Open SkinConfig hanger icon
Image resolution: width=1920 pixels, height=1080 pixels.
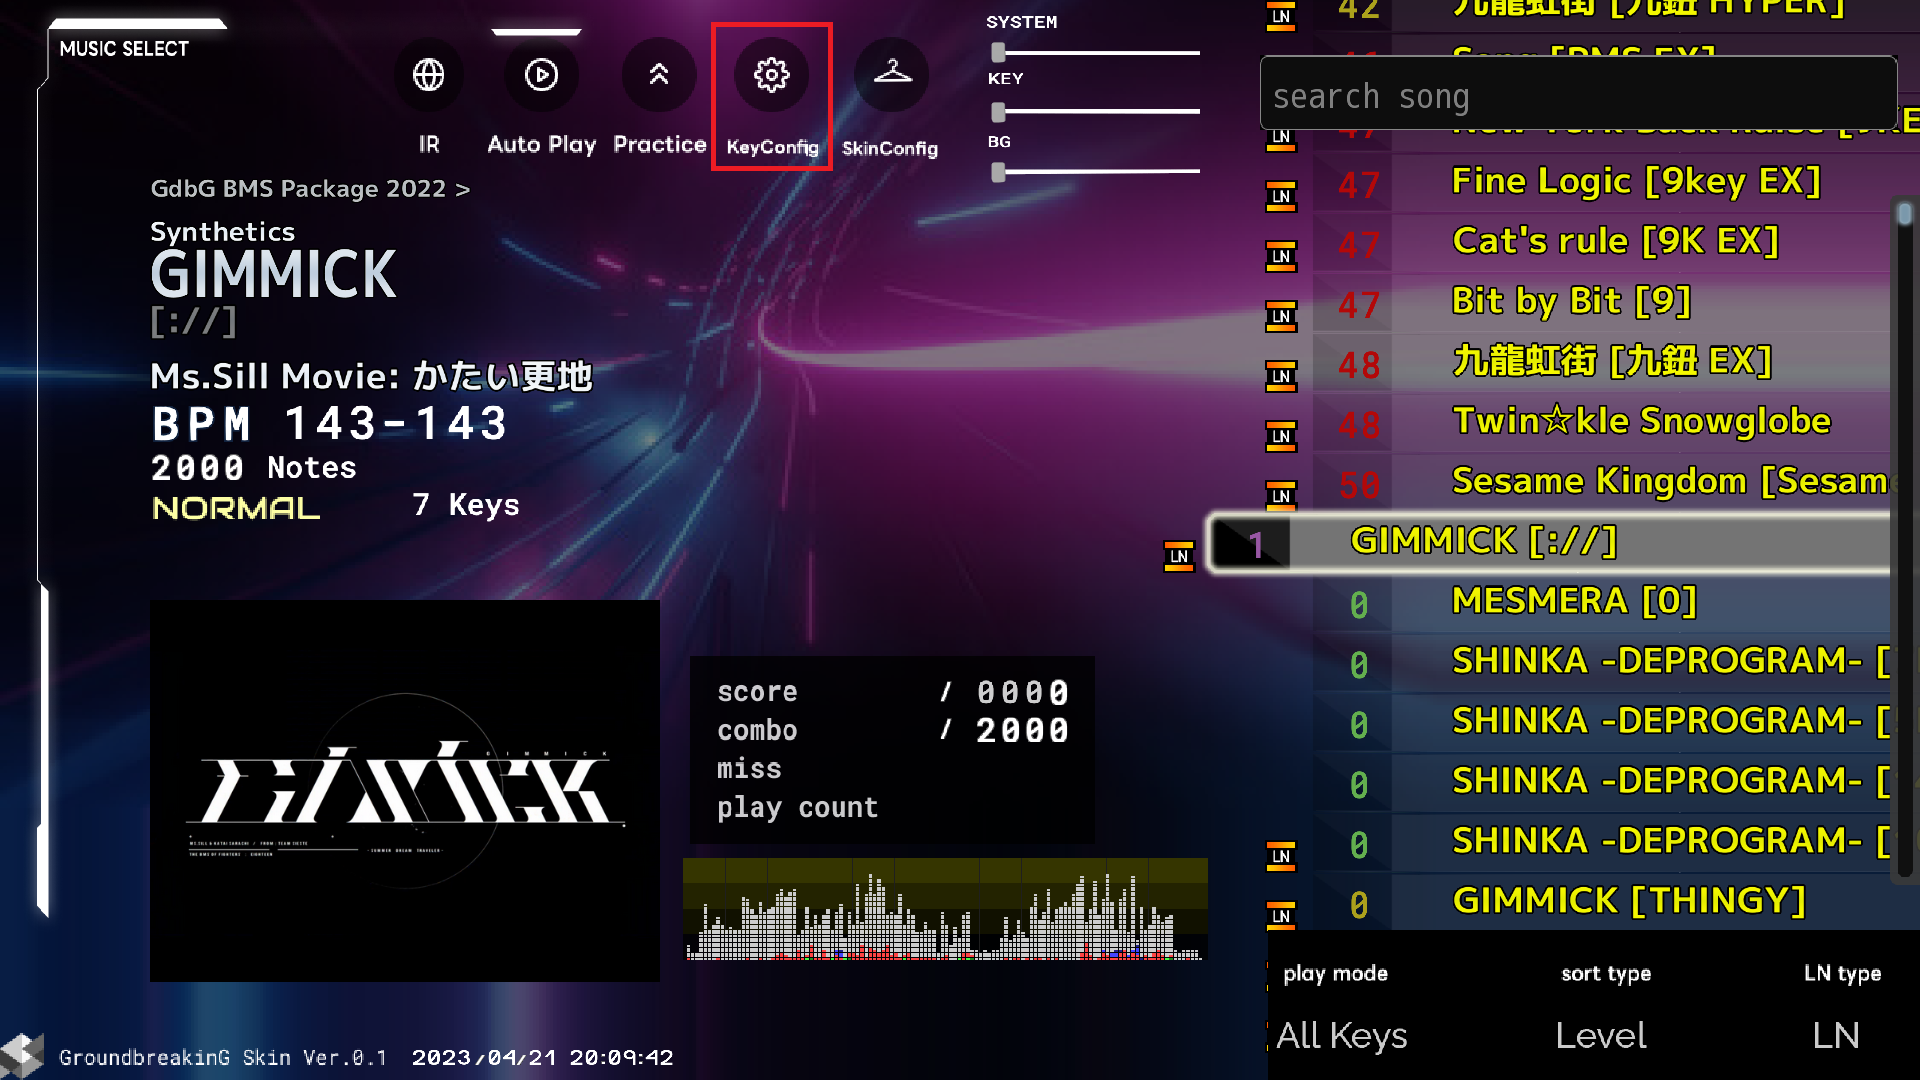892,75
